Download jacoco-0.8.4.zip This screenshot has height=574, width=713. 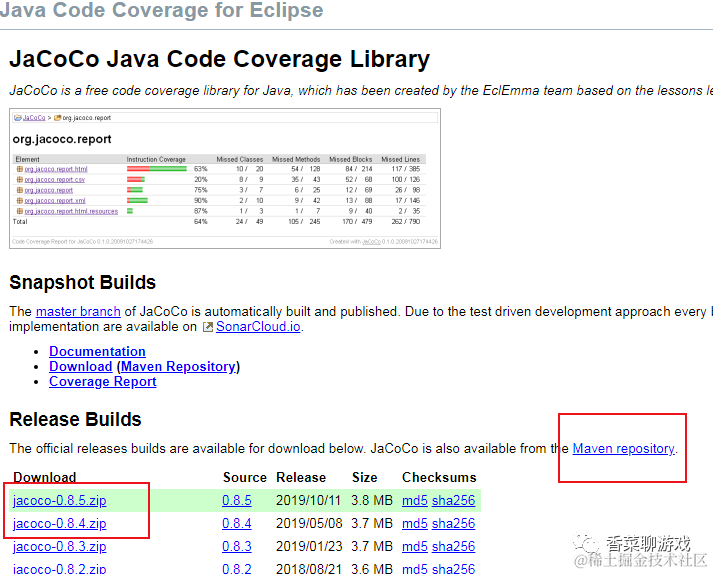(60, 524)
